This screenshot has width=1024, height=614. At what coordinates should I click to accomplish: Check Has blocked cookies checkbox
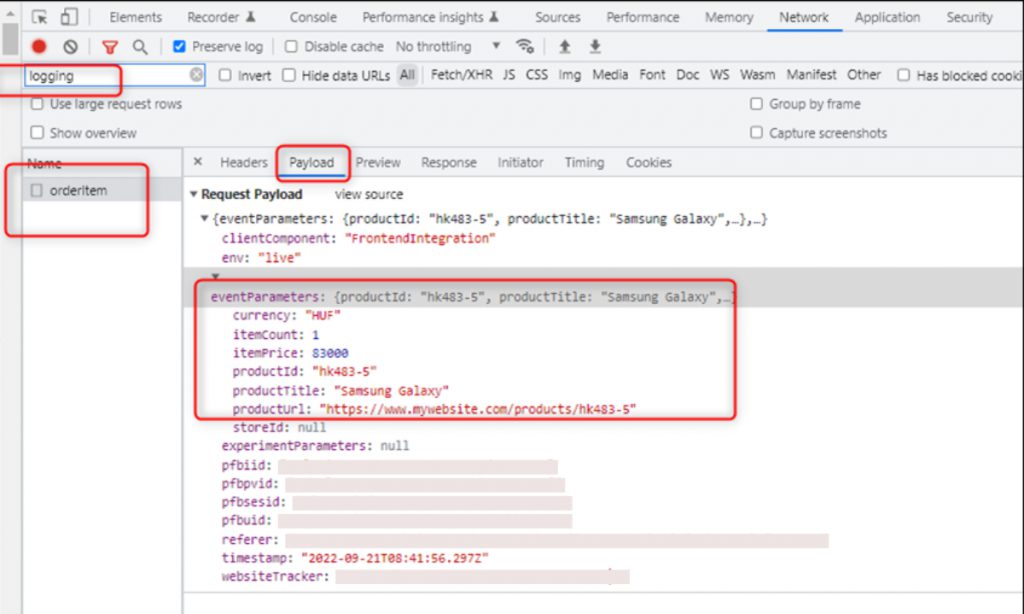903,75
